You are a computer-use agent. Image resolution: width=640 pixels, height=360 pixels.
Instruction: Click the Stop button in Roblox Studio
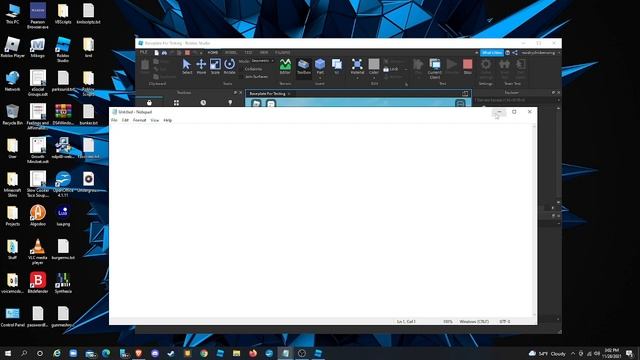coord(468,66)
